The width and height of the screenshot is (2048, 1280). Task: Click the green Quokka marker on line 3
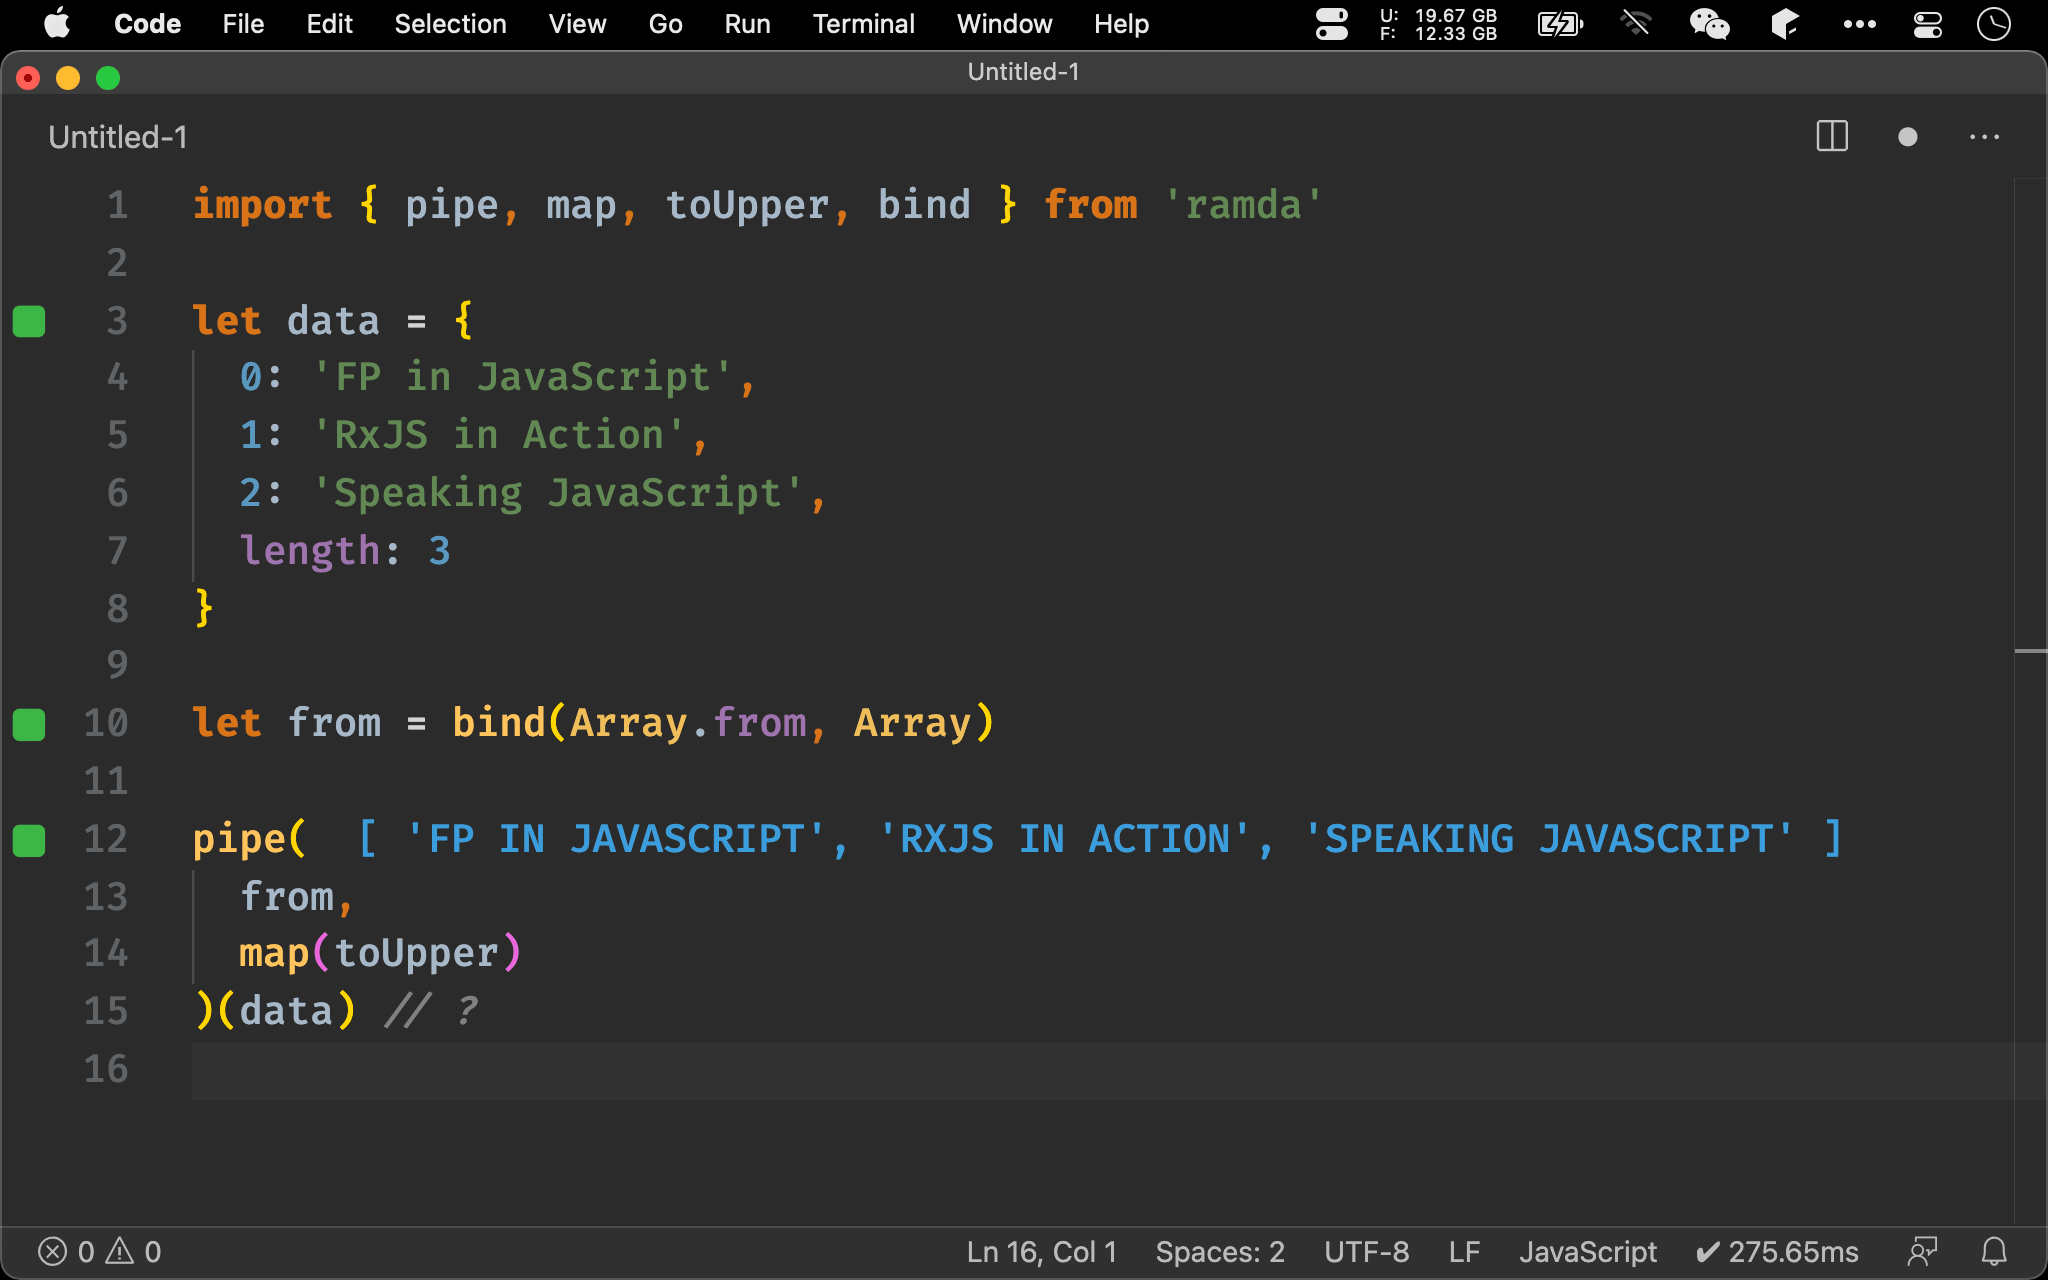(x=29, y=321)
